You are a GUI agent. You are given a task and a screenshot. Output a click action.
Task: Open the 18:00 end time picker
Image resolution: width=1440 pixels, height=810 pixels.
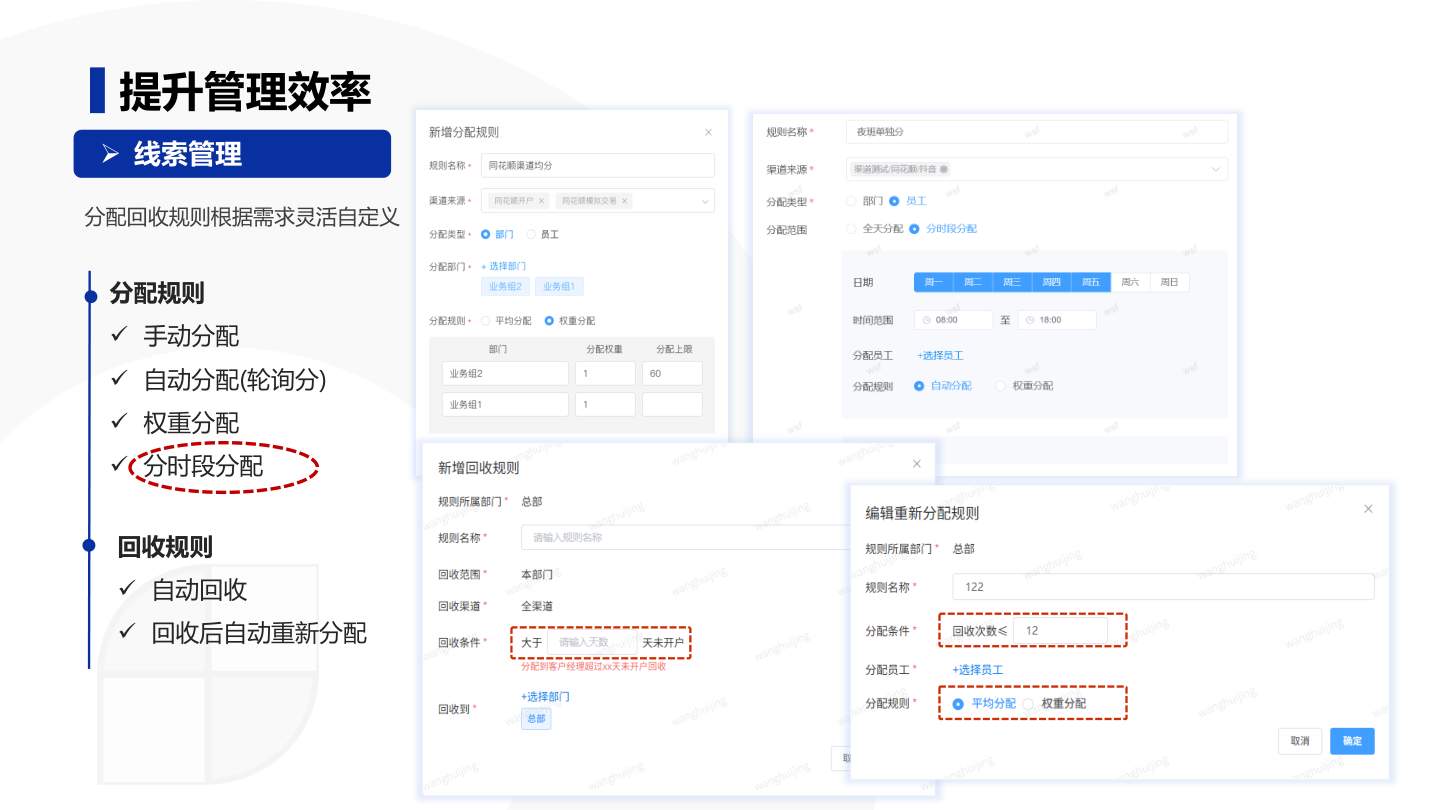(1057, 320)
